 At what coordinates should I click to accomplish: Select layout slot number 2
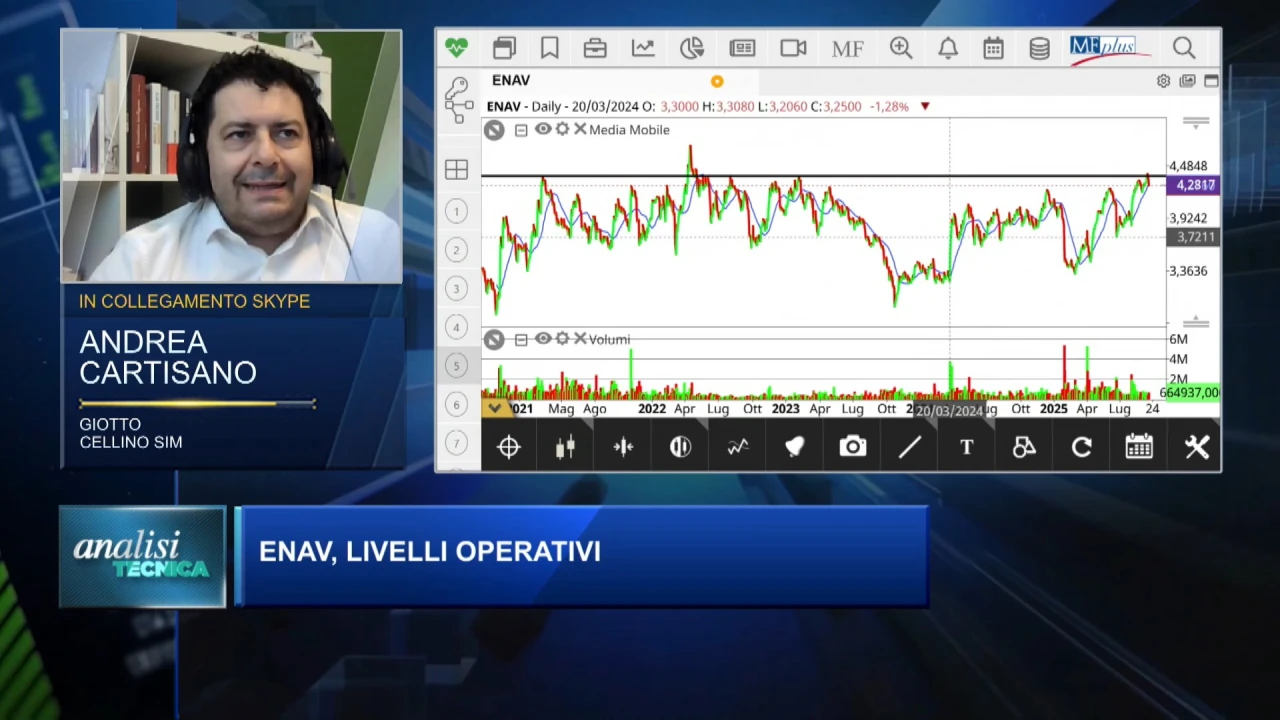click(x=456, y=250)
